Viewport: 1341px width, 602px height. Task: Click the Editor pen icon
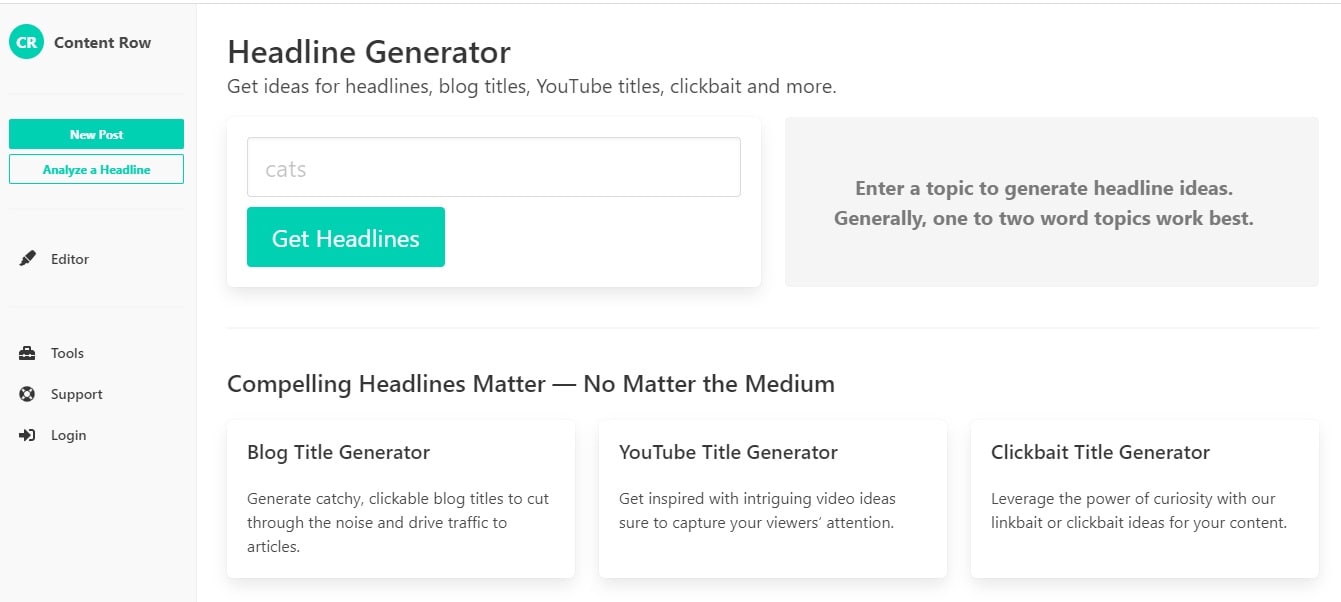pos(28,259)
